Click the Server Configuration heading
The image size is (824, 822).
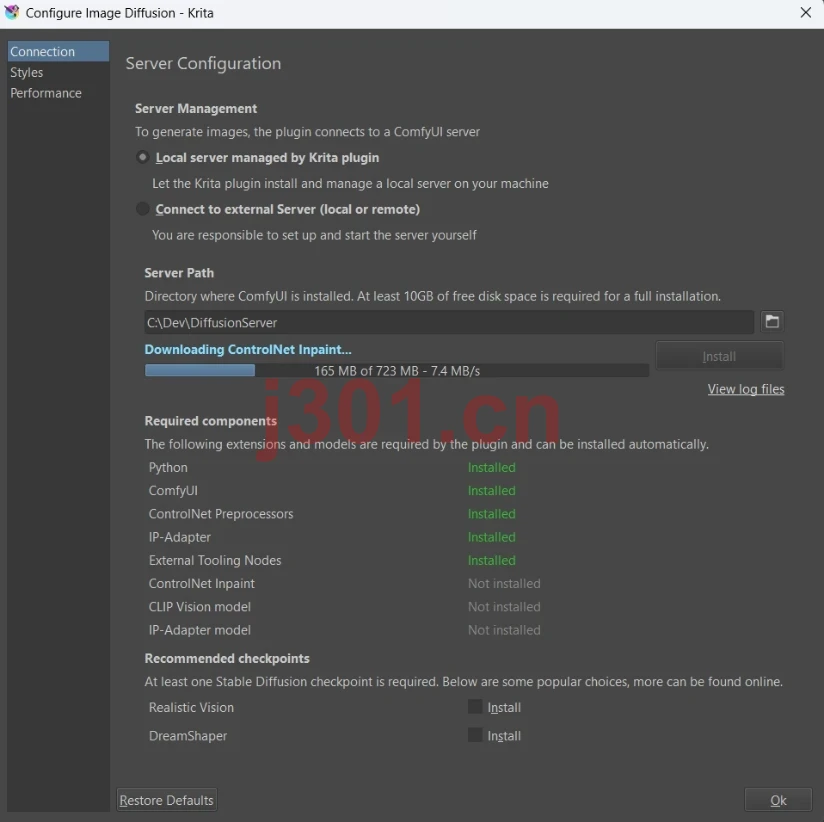(203, 63)
